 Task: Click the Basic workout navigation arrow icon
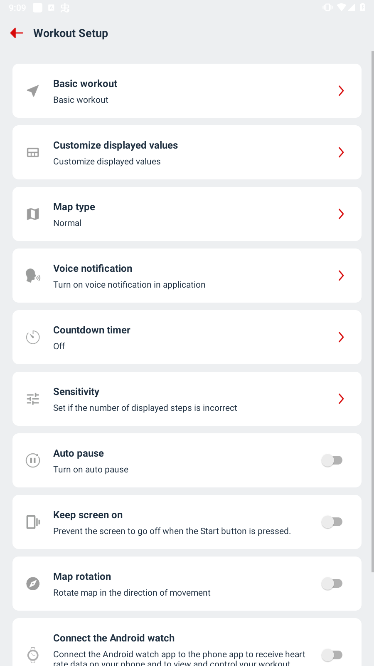click(33, 91)
